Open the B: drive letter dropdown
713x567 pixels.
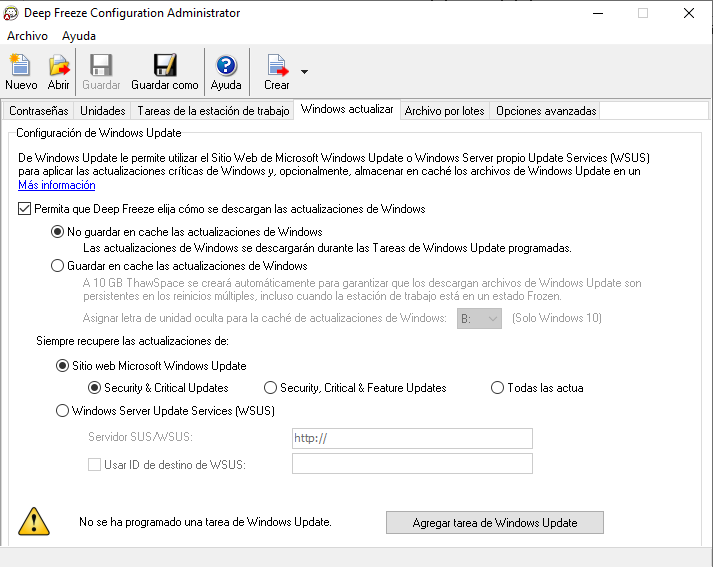(479, 318)
